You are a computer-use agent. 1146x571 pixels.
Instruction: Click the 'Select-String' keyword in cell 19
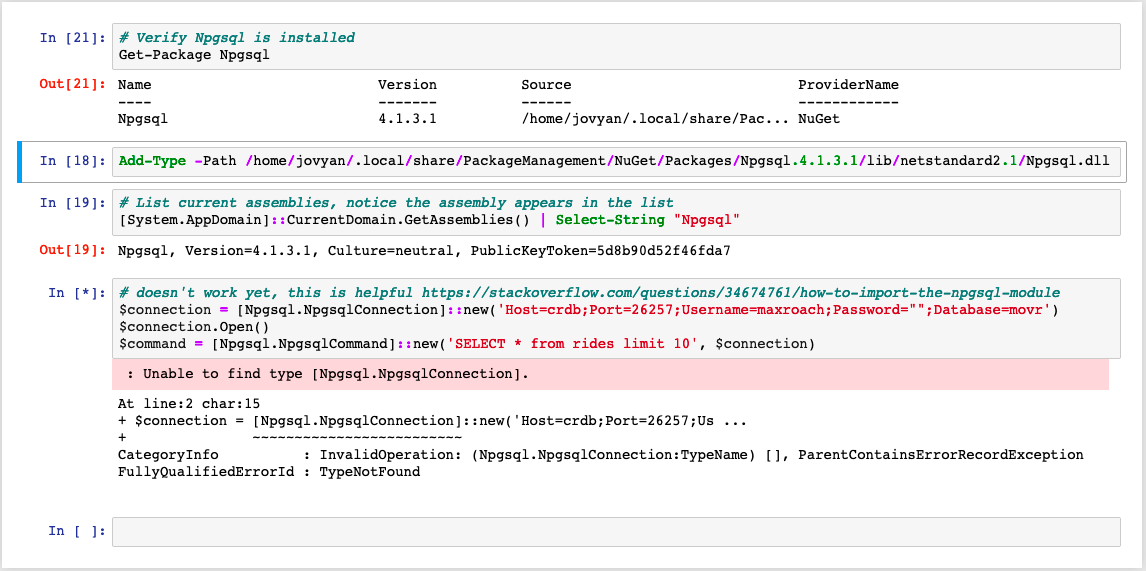point(610,220)
